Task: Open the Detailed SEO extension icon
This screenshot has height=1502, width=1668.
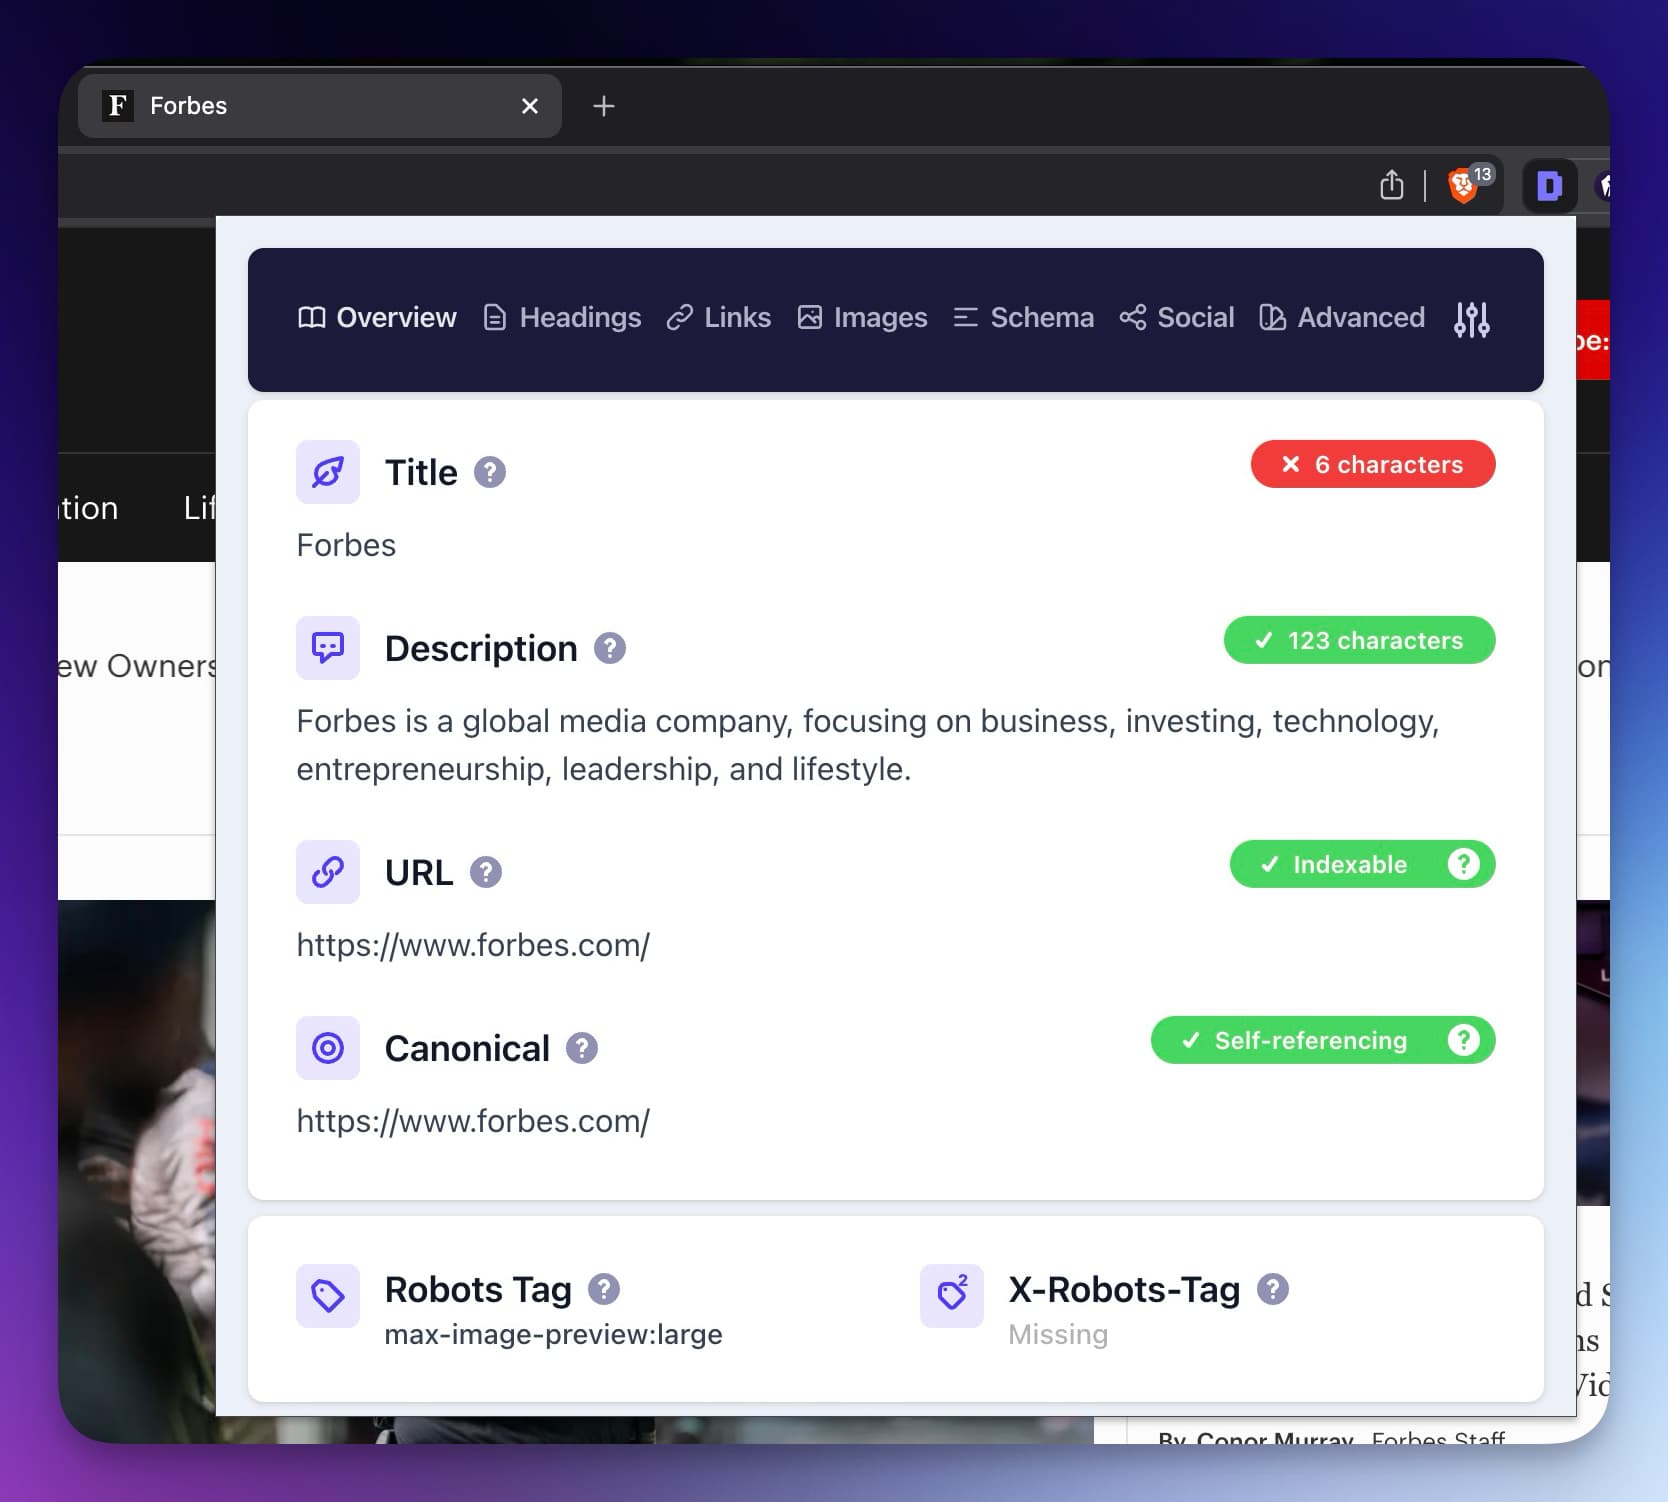Action: (1548, 186)
